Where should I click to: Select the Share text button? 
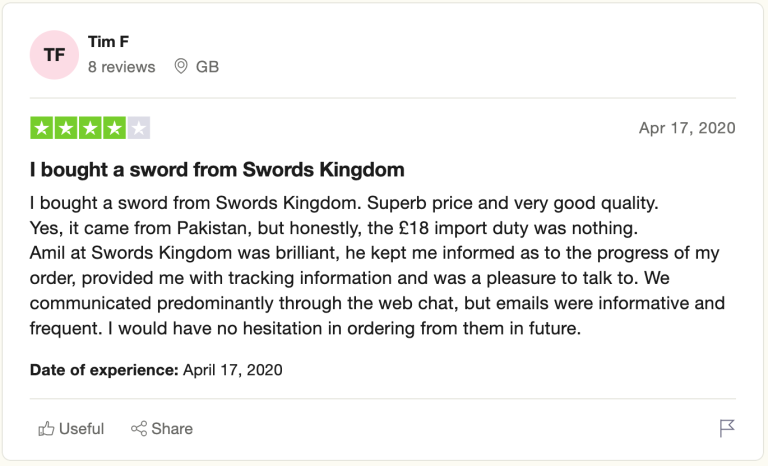click(x=172, y=429)
